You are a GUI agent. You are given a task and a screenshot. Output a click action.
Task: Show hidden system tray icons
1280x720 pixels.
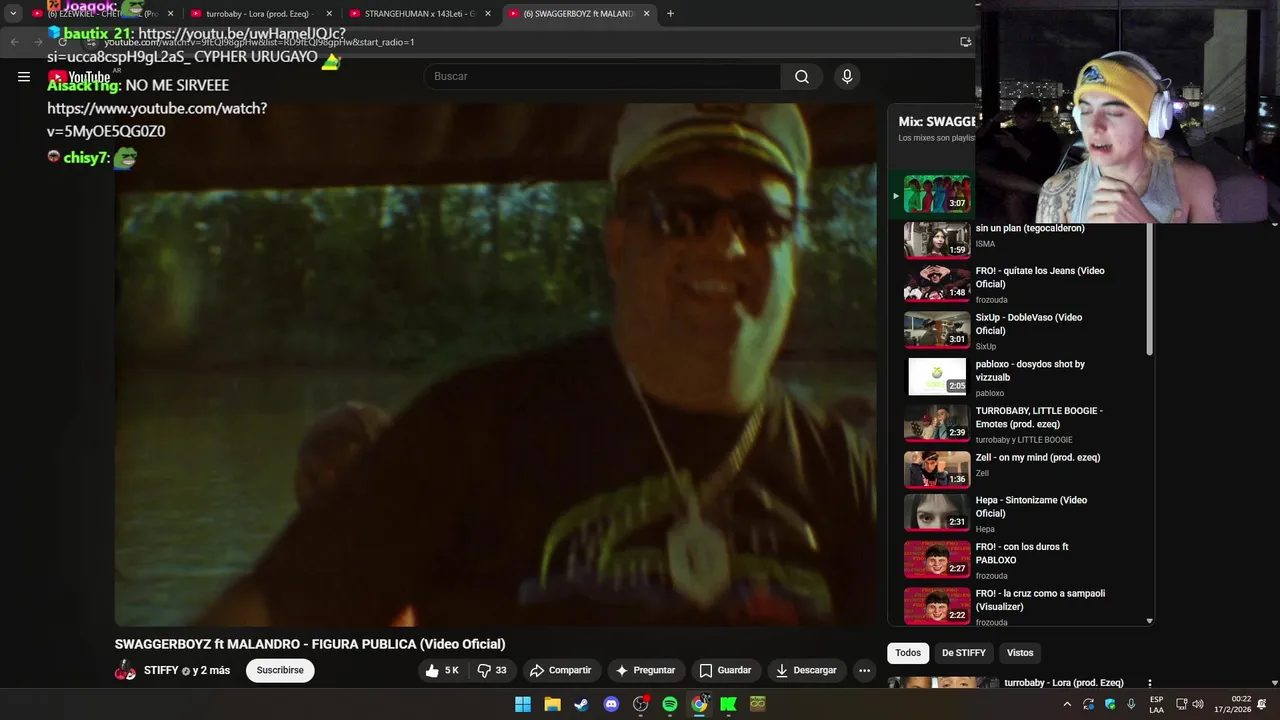click(x=1067, y=704)
